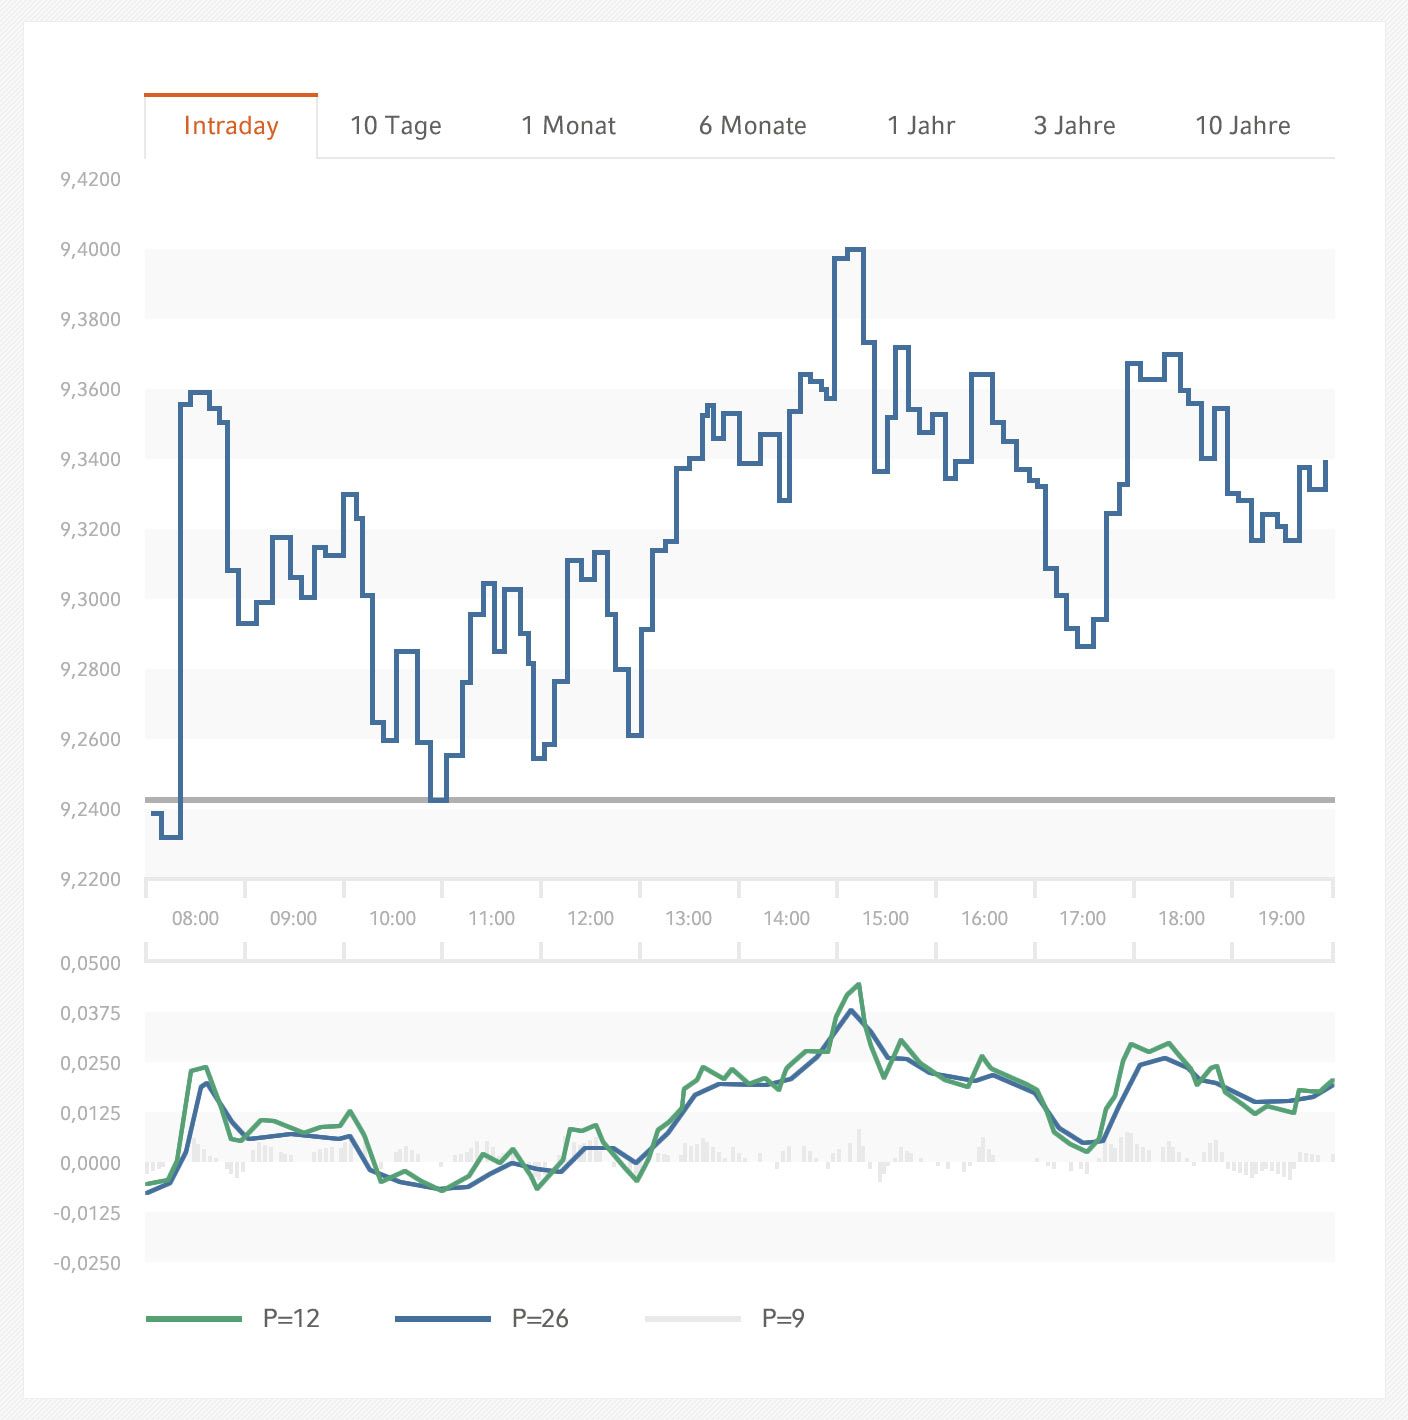Open the 1 Monat chart tab
The width and height of the screenshot is (1408, 1420).
point(568,126)
